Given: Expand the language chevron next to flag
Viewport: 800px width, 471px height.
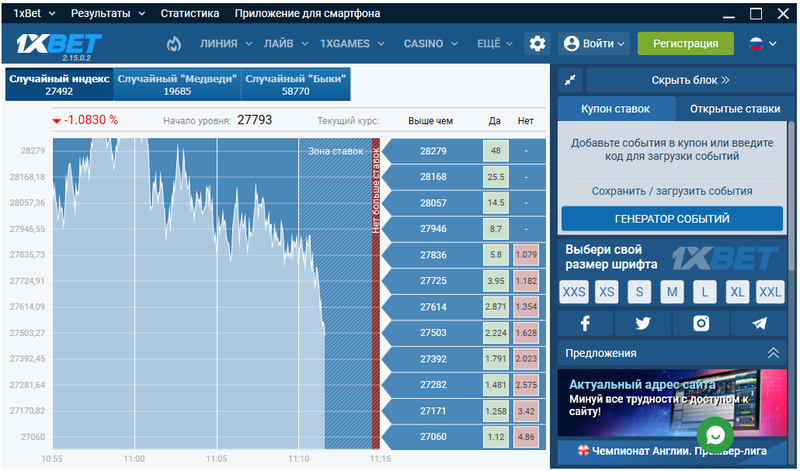Looking at the screenshot, I should tap(773, 44).
